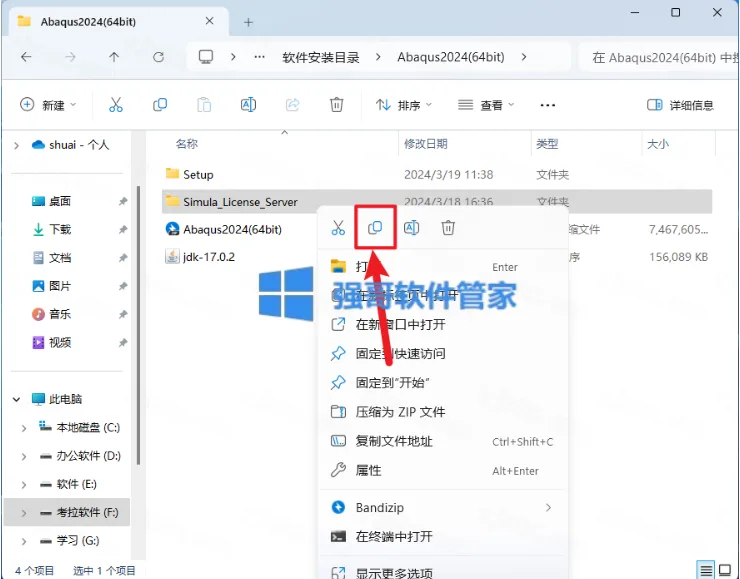Select the Setup folder row

tap(437, 175)
